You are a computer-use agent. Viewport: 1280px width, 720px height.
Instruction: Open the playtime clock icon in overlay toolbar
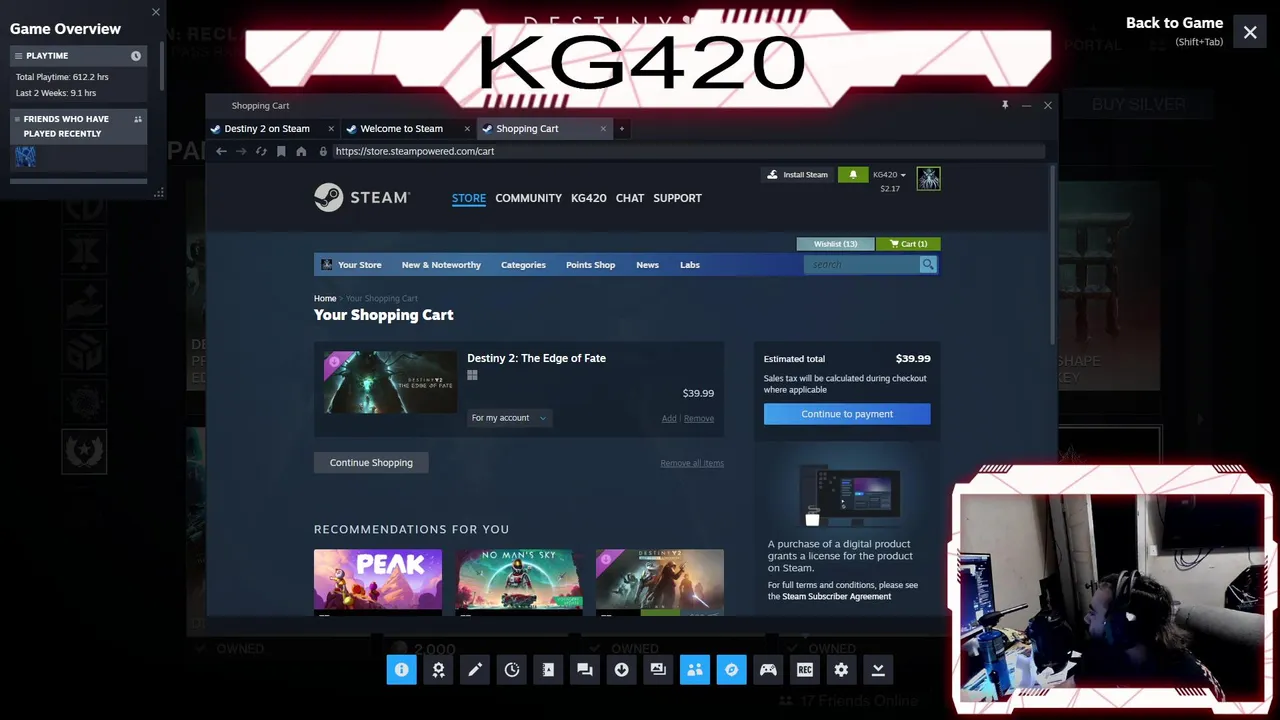pos(511,670)
